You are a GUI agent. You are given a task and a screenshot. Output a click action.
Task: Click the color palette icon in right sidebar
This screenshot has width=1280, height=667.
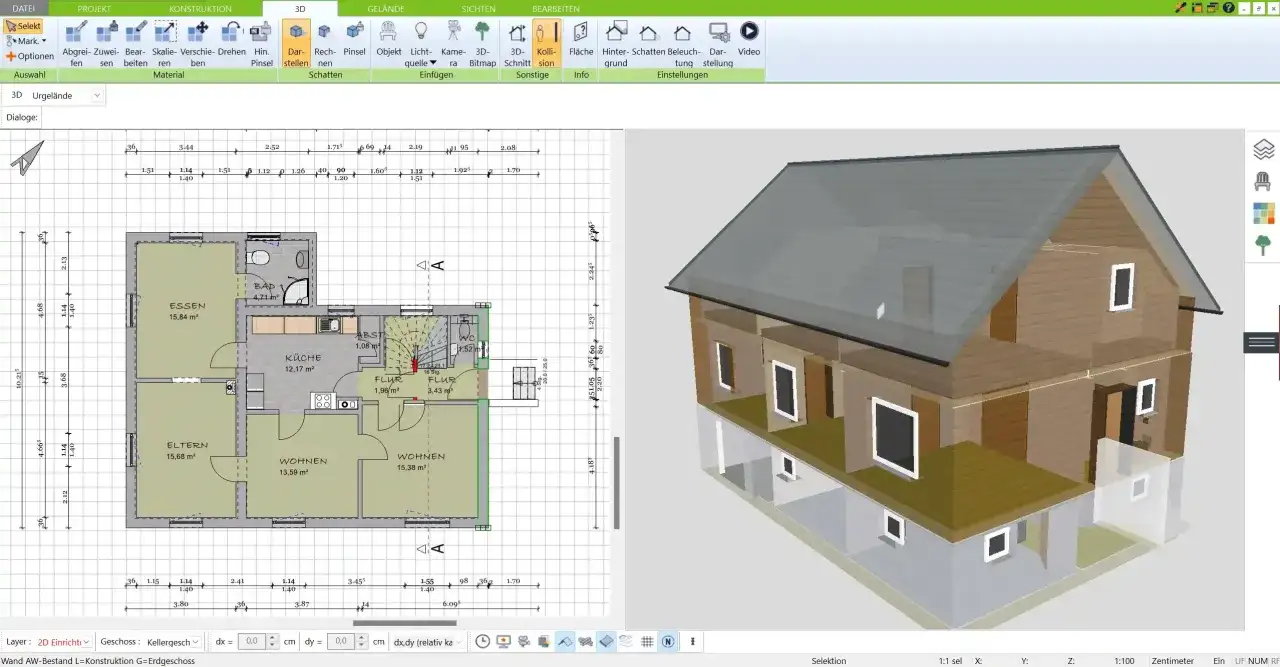click(1263, 213)
